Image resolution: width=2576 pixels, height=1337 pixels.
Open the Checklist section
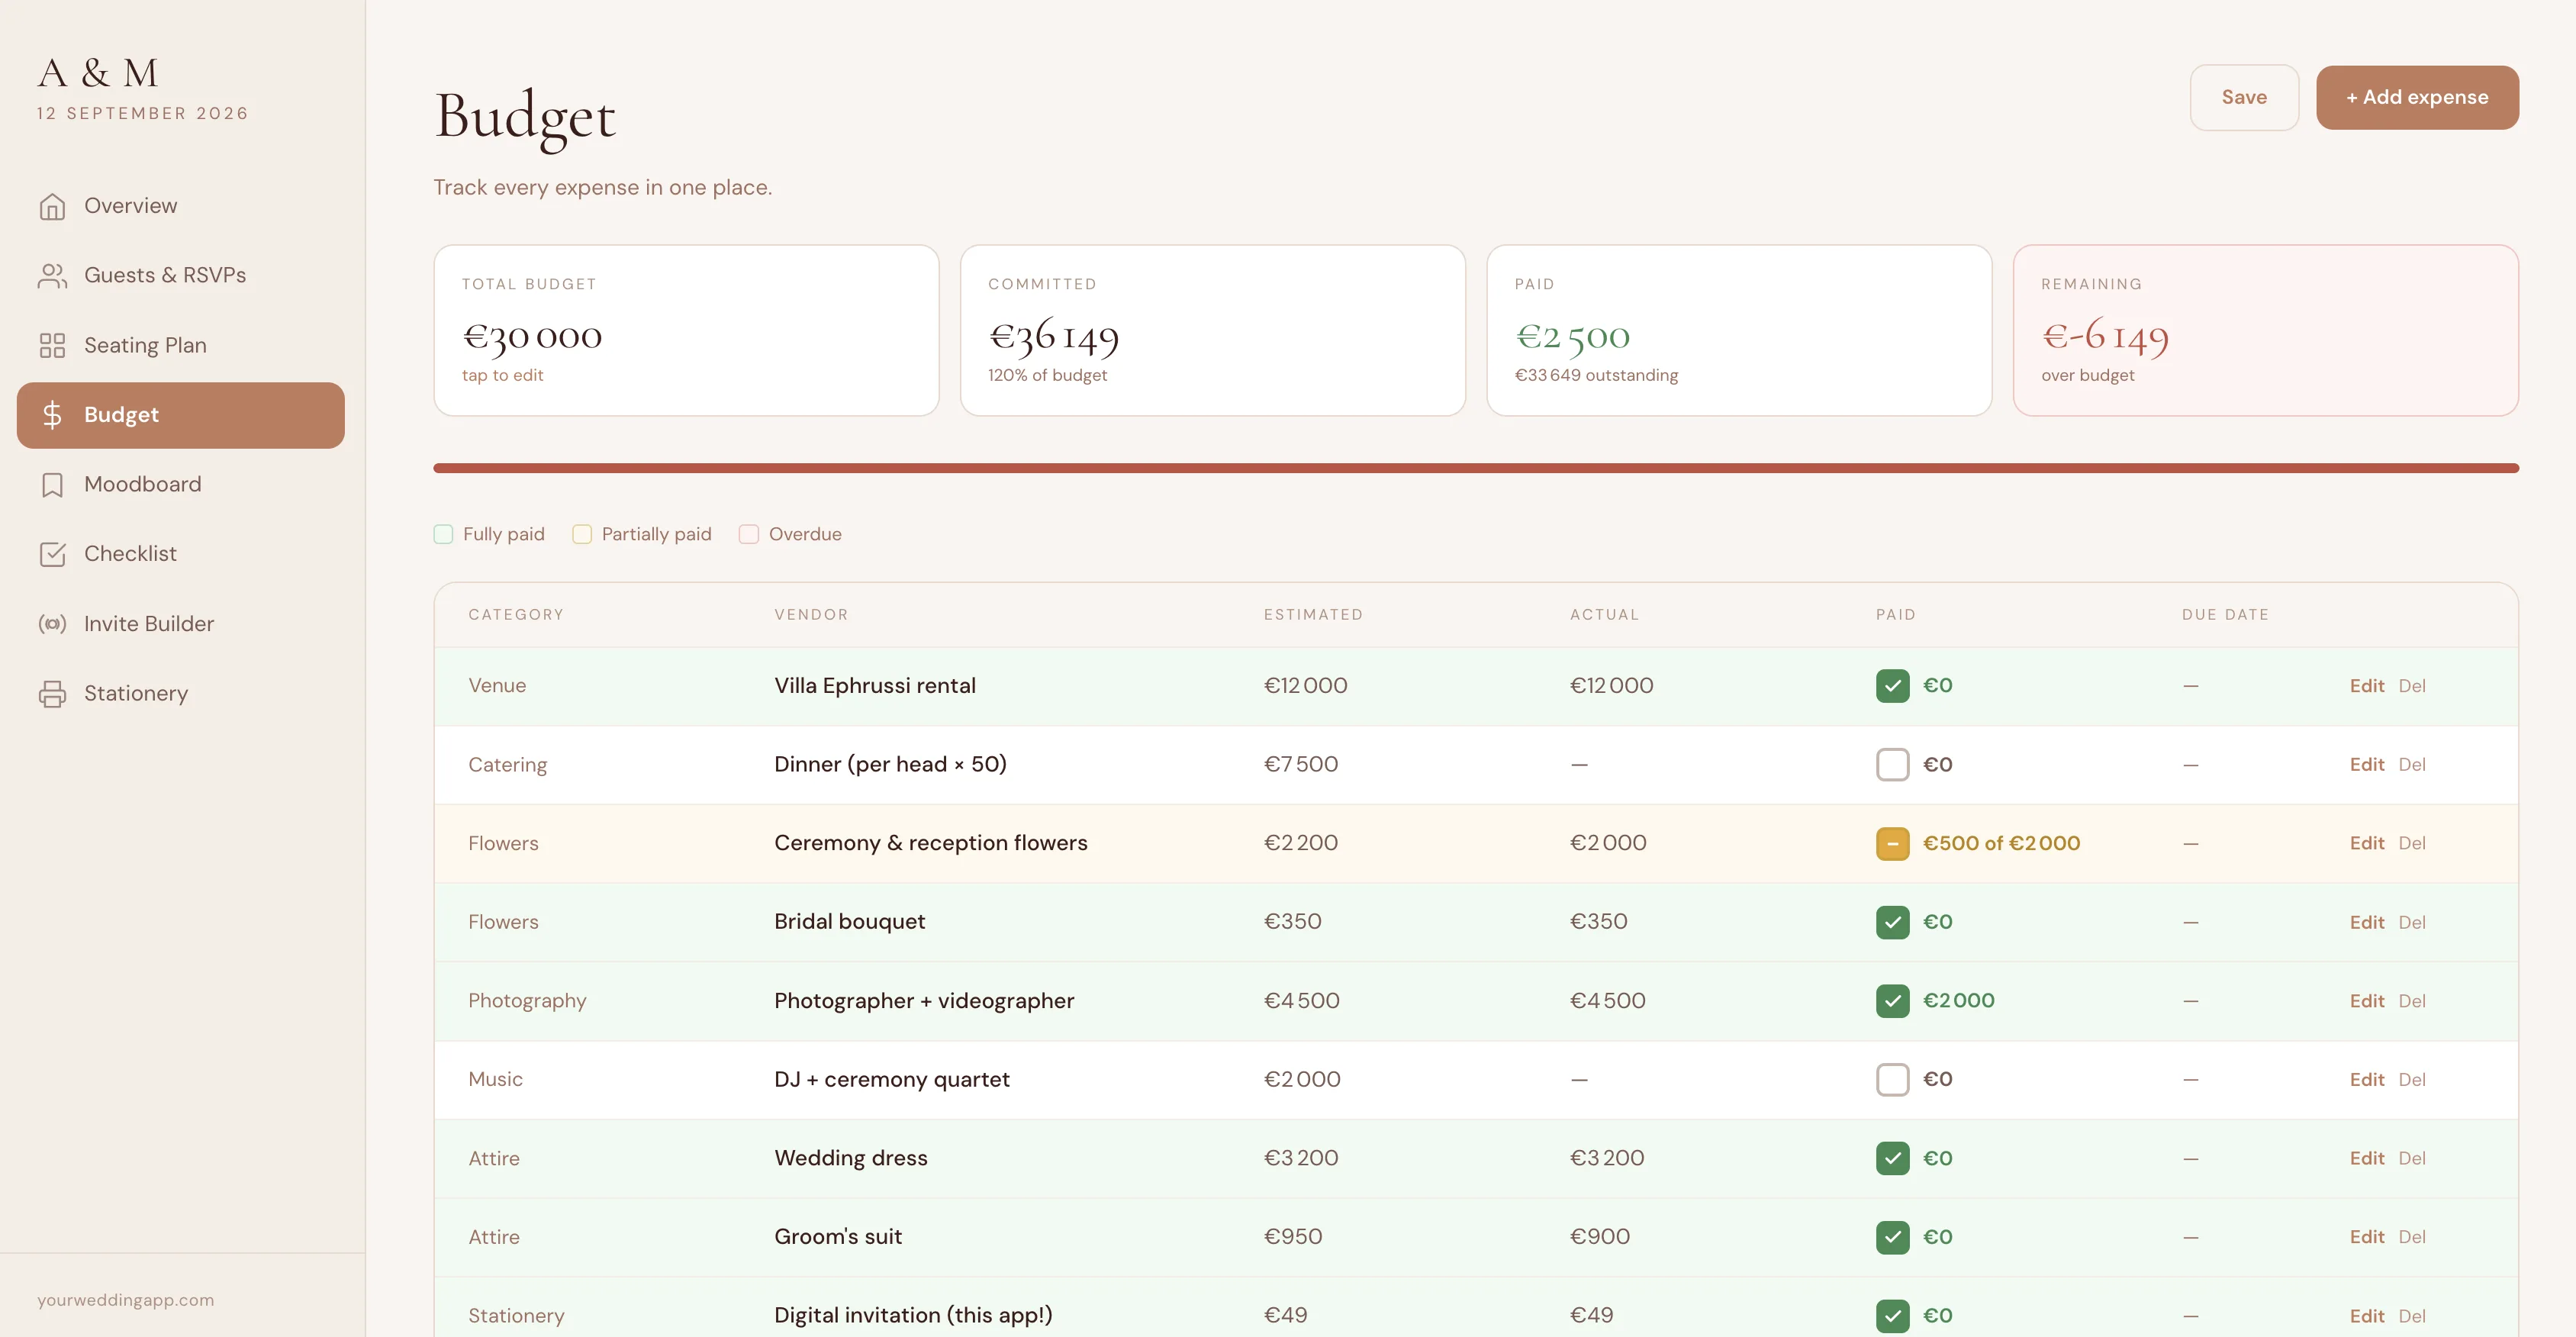(x=181, y=554)
